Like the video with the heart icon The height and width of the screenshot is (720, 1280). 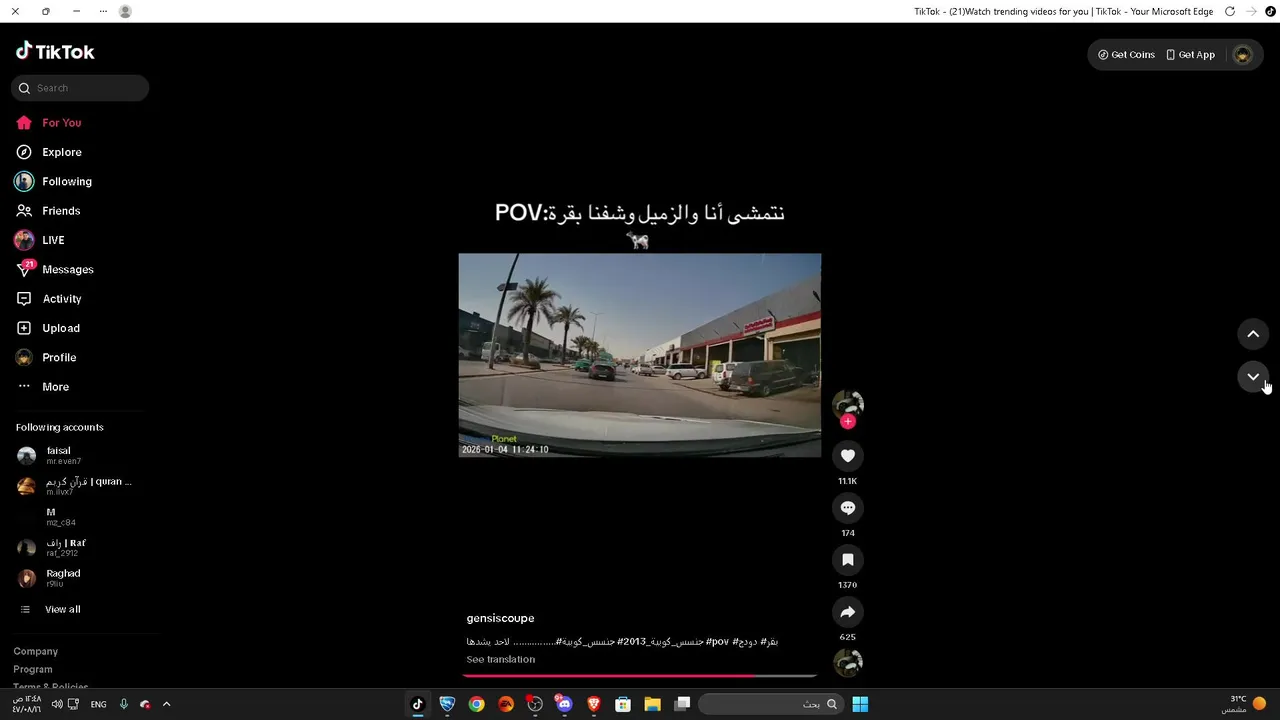(x=848, y=456)
